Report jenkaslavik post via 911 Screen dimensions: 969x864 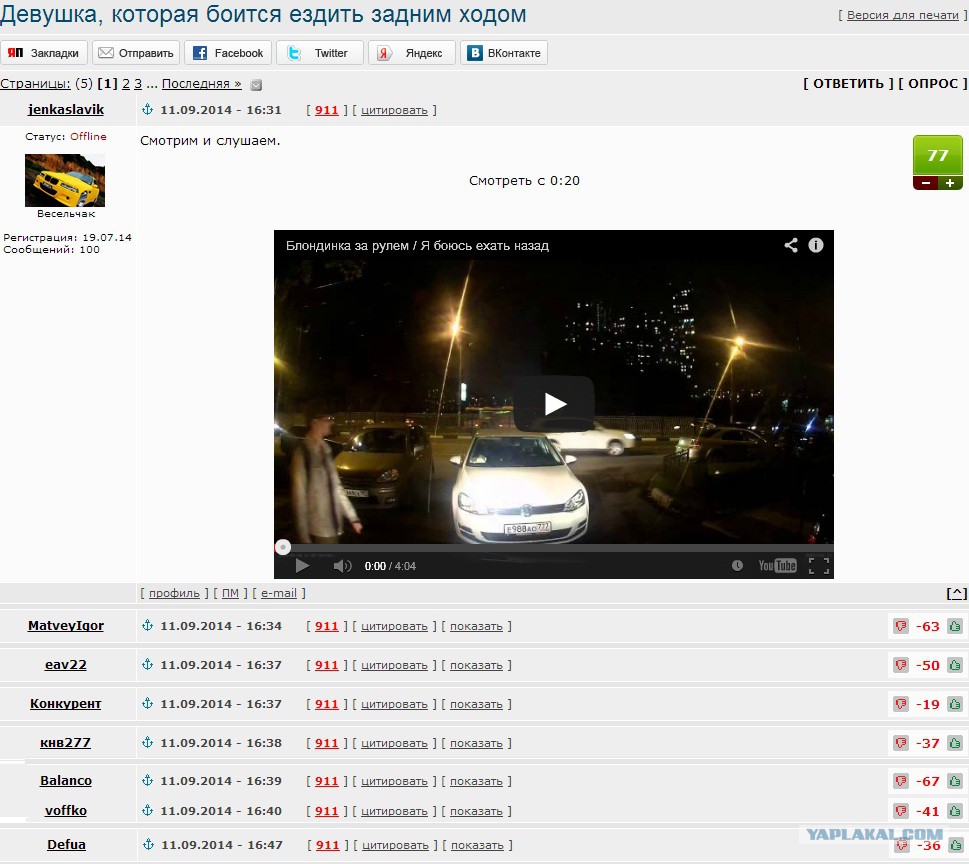tap(327, 110)
